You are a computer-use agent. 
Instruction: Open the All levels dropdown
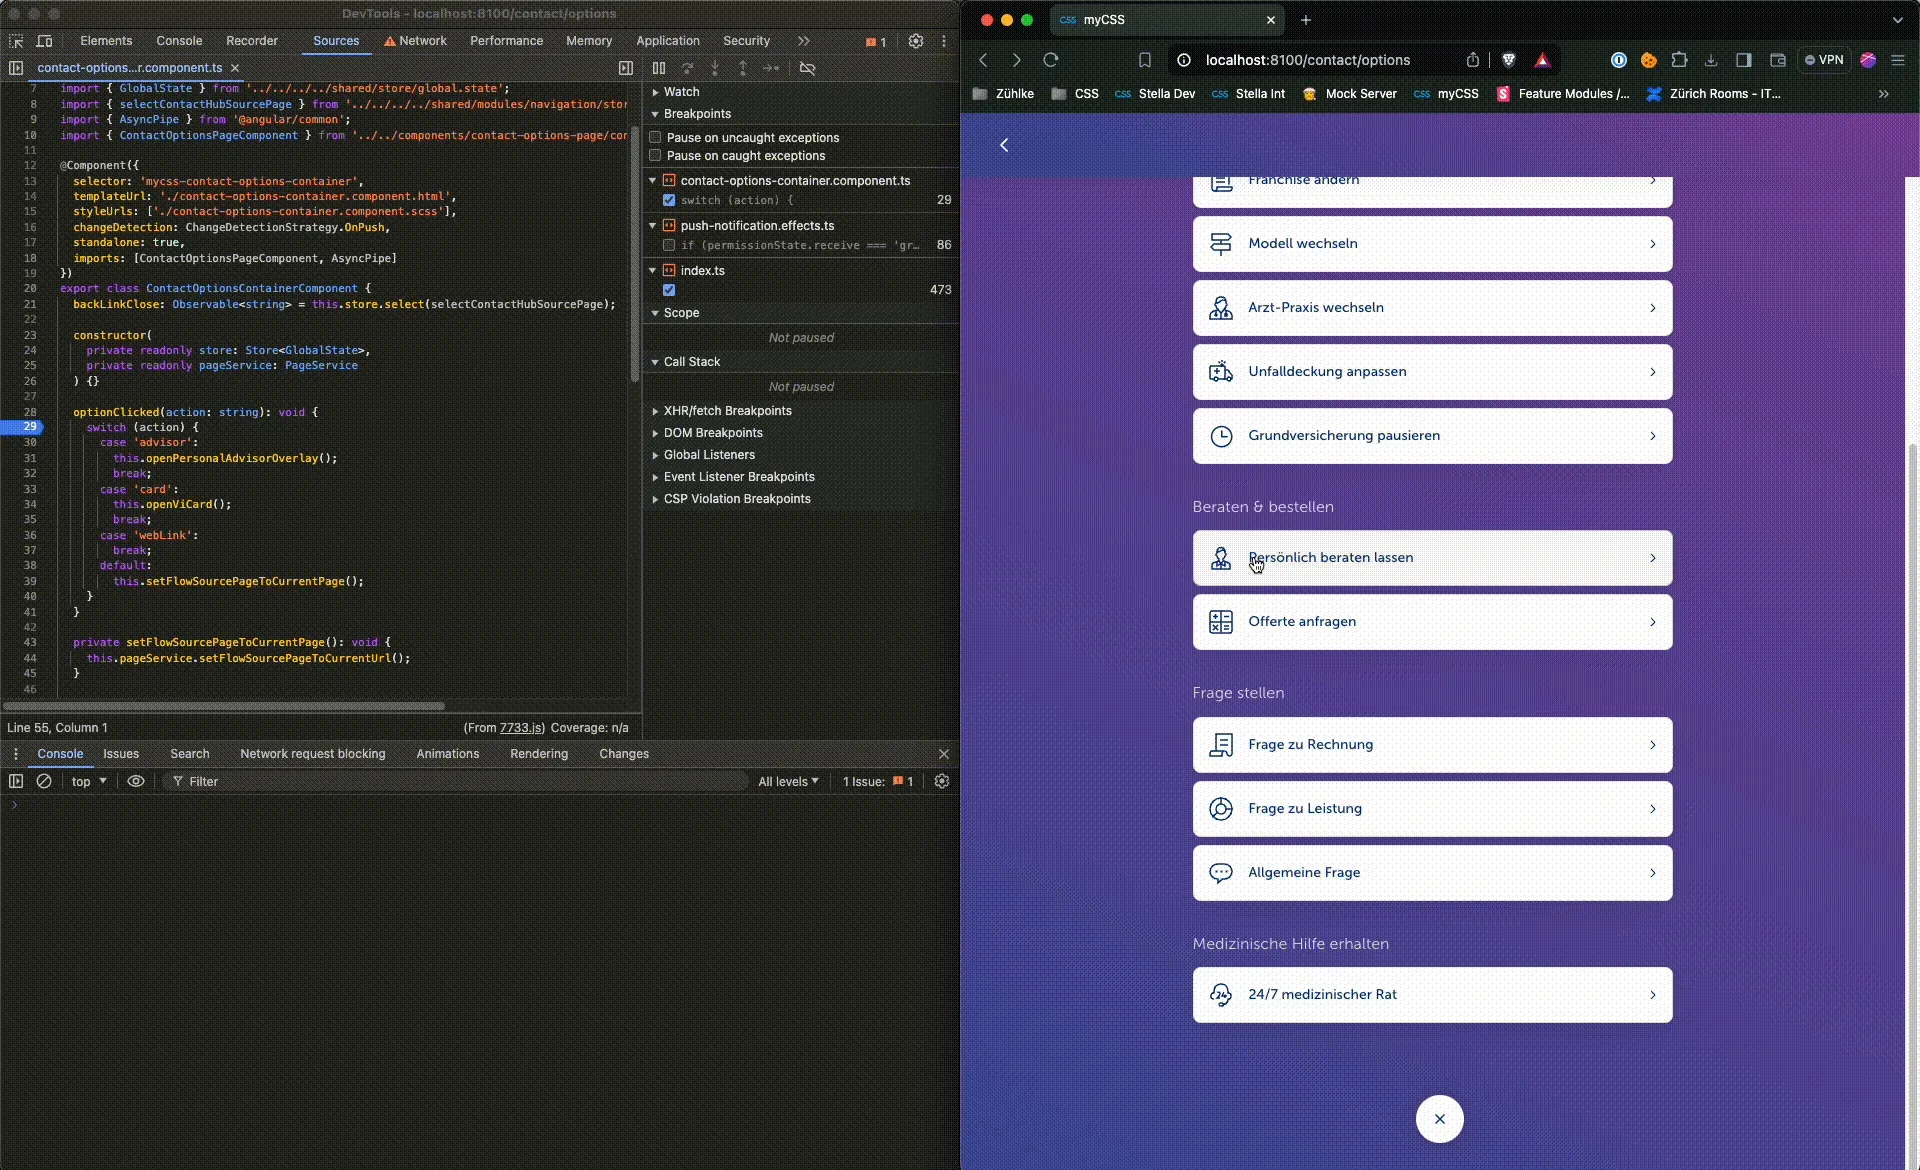(x=789, y=781)
